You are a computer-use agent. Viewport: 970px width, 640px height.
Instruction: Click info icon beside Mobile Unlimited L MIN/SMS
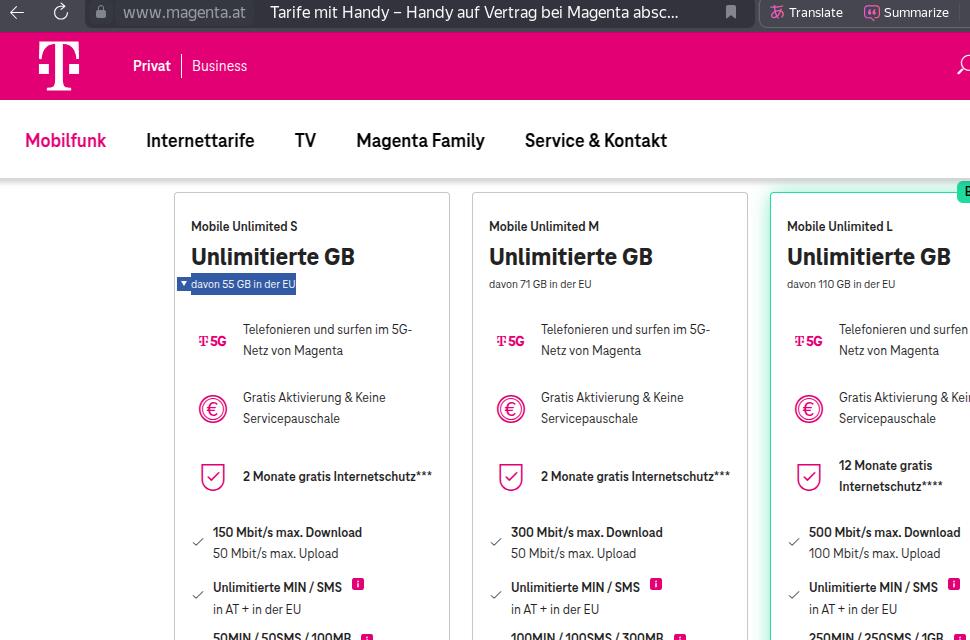(x=954, y=585)
